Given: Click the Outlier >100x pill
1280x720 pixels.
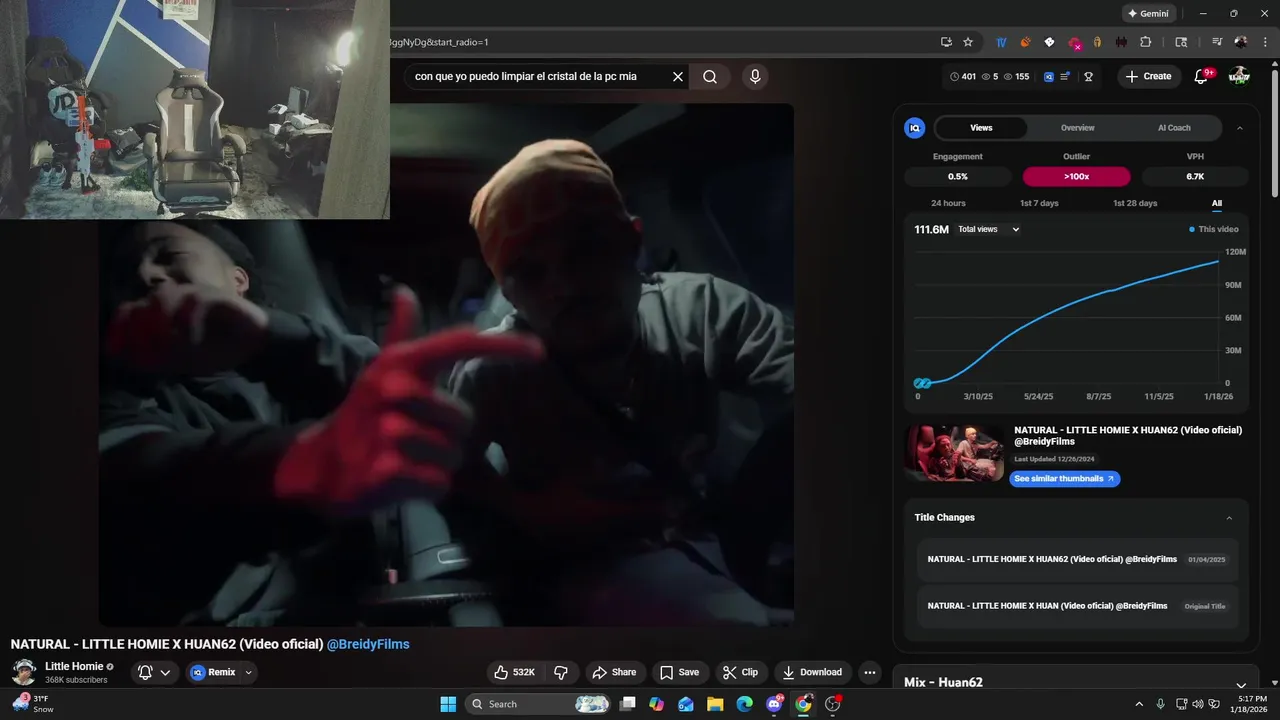Looking at the screenshot, I should 1076,176.
